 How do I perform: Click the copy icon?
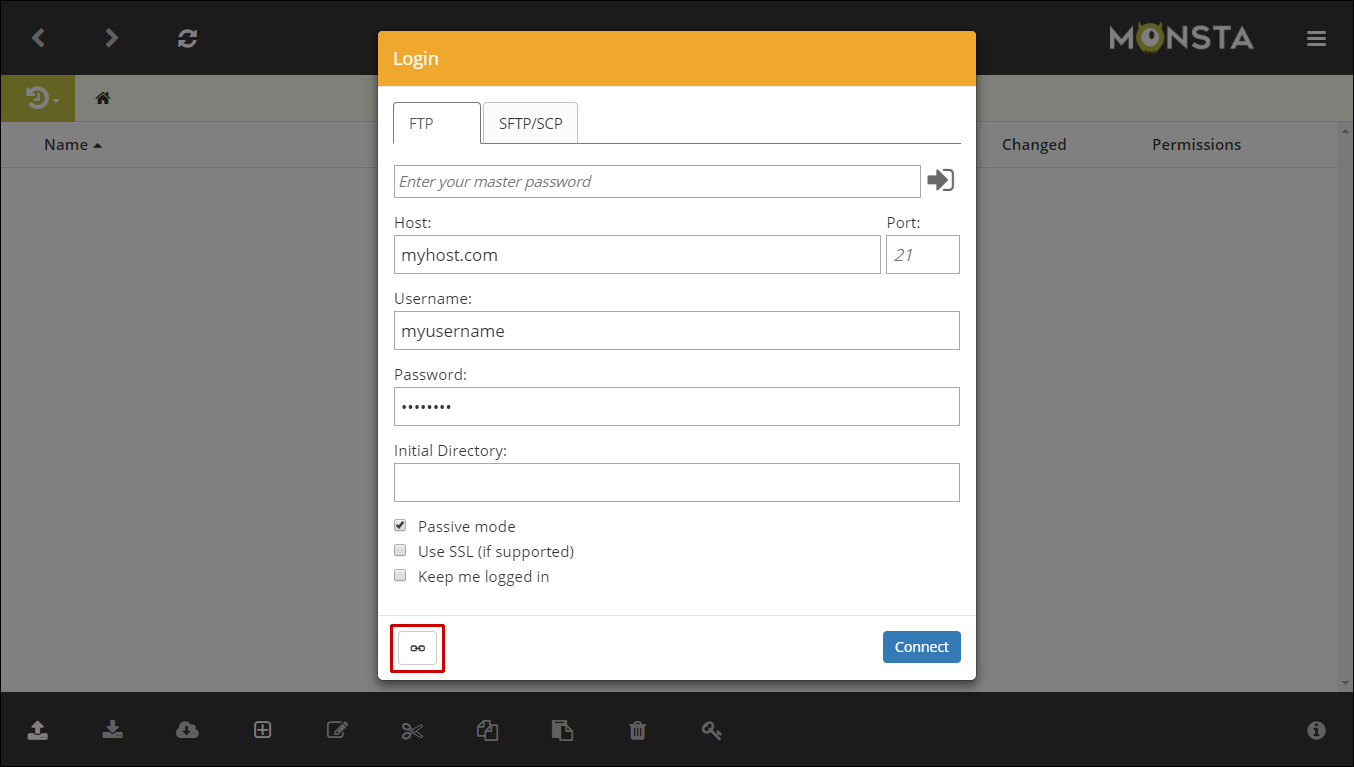[x=487, y=730]
